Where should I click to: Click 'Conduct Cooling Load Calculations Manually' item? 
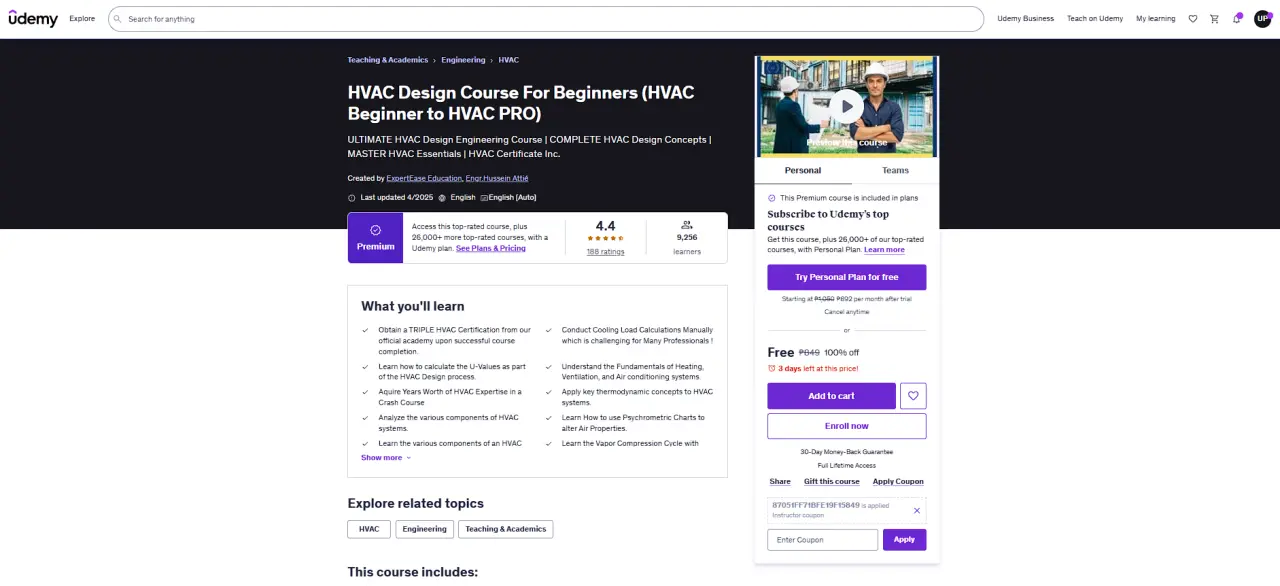638,335
